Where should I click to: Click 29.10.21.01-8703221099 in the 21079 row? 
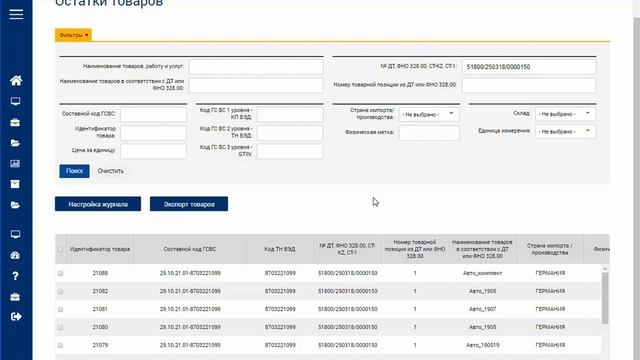point(190,345)
